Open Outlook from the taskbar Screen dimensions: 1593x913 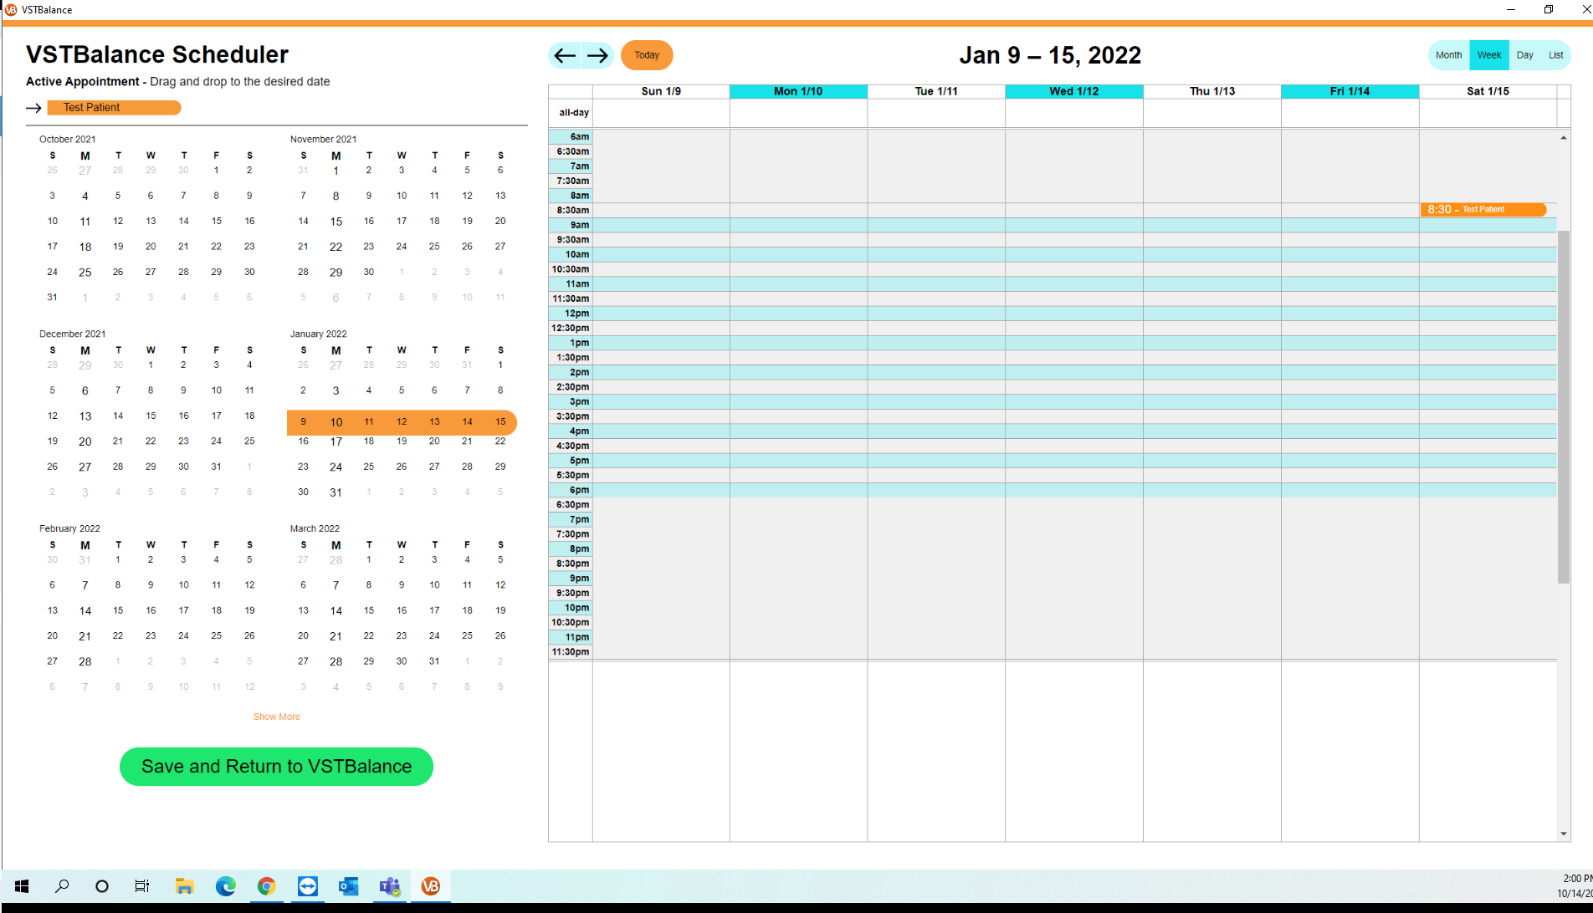click(348, 886)
